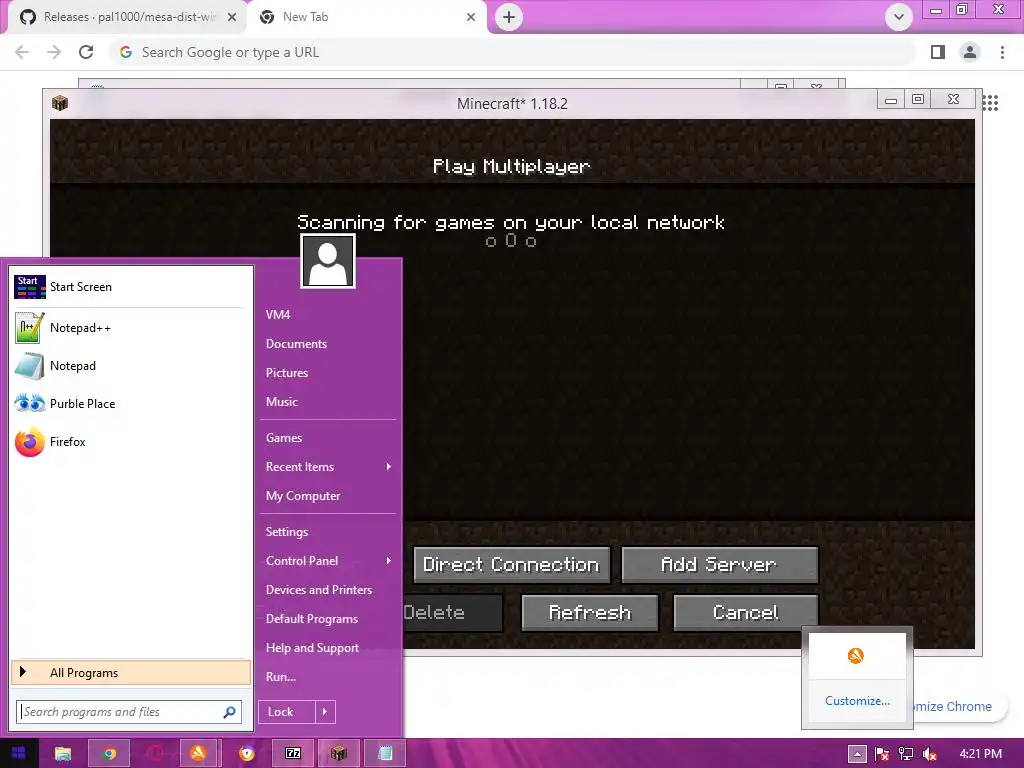Click Add Server in Minecraft
Image resolution: width=1024 pixels, height=768 pixels.
(719, 564)
